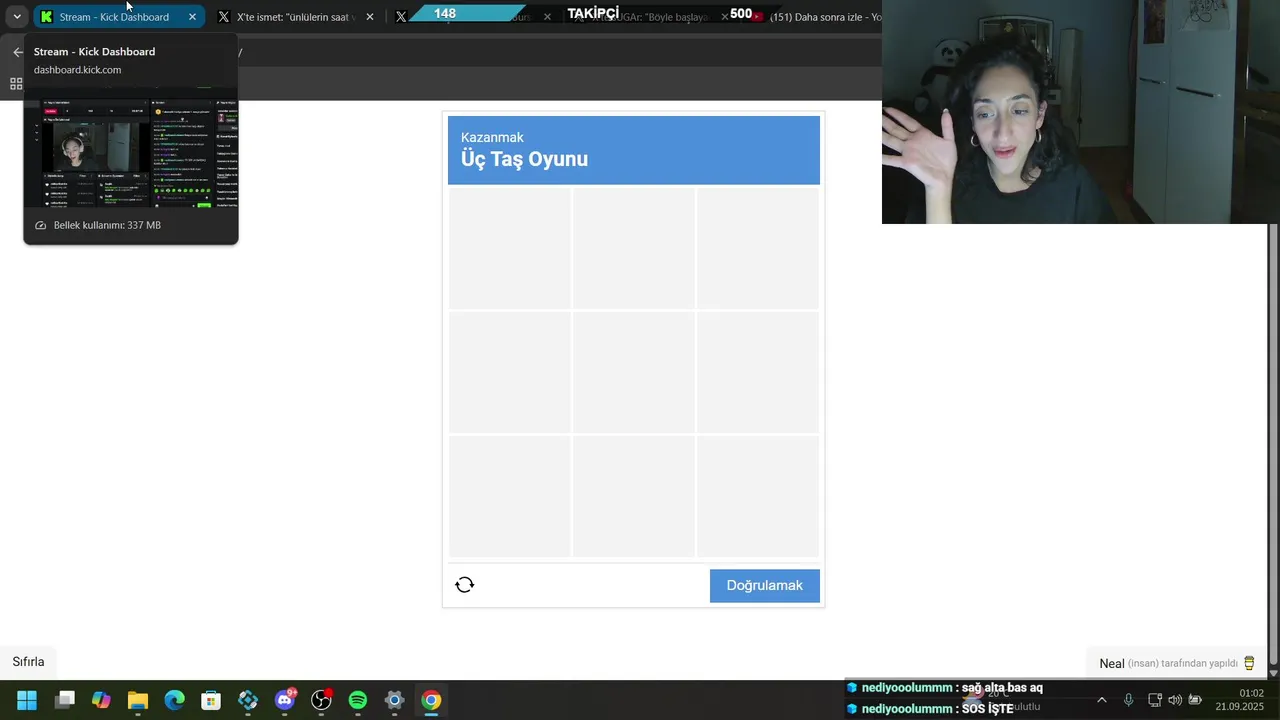Viewport: 1280px width, 720px height.
Task: Click the page scrollbar down arrow
Action: pyautogui.click(x=1273, y=674)
